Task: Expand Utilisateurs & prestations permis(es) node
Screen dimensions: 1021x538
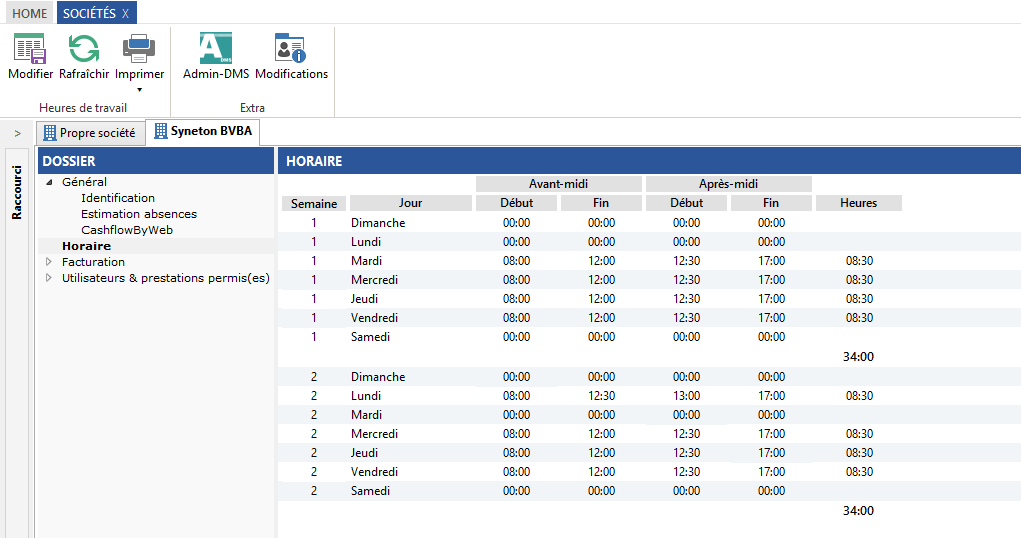Action: point(48,278)
